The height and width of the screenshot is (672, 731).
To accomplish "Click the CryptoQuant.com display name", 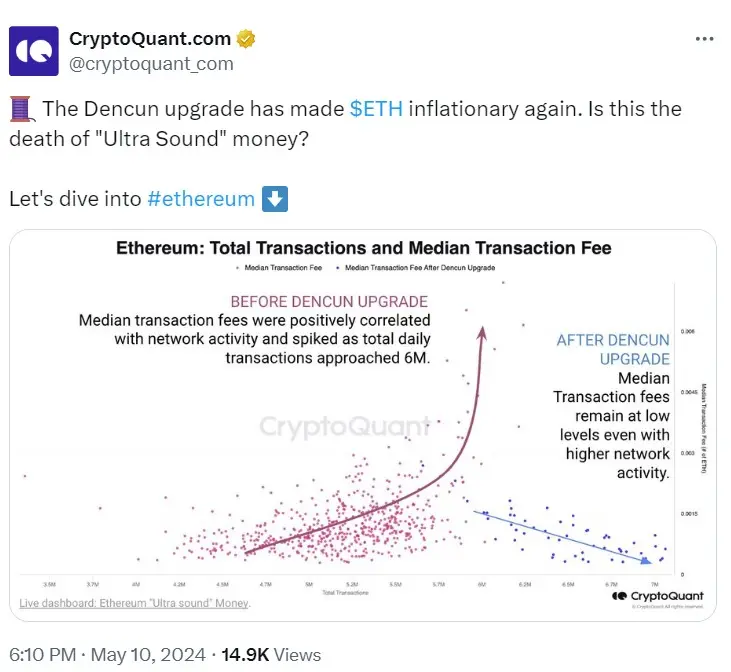I will tap(150, 39).
